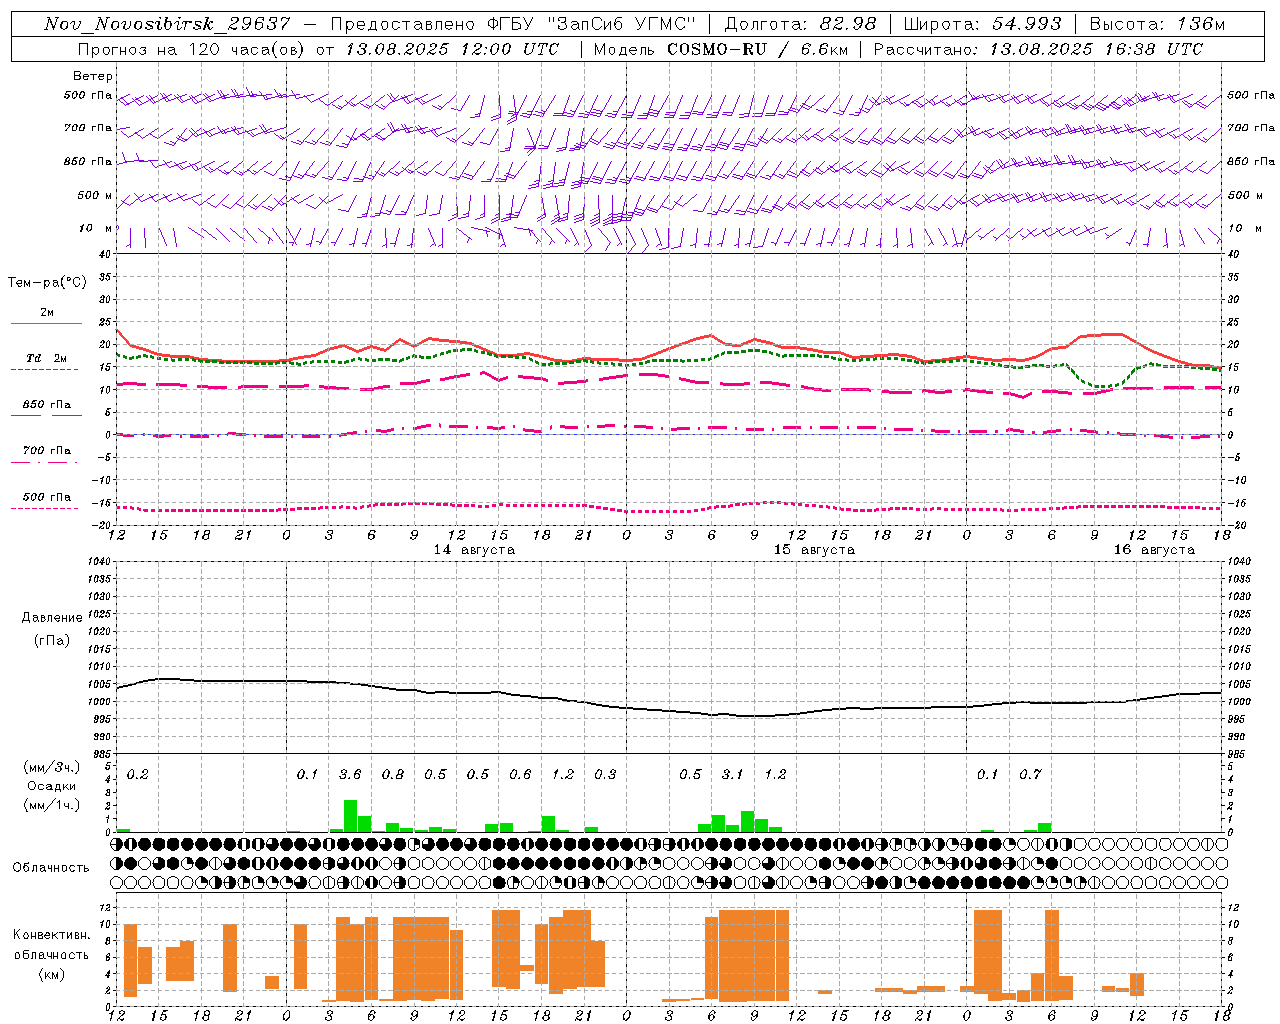The width and height of the screenshot is (1280, 1024).
Task: Select the 0.6 precipitation value
Action: click(x=520, y=774)
